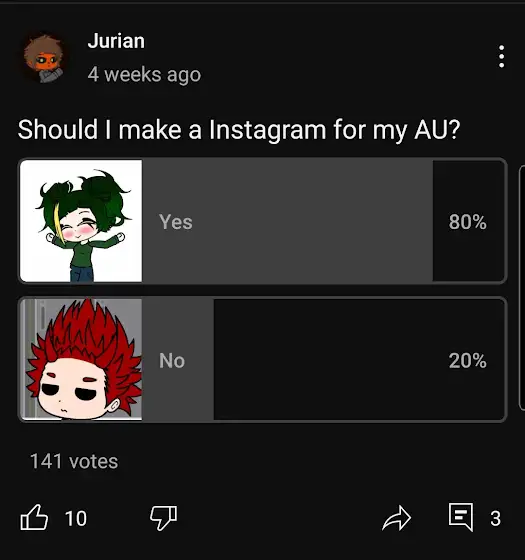Open Jurian's profile avatar
This screenshot has width=525, height=560.
coord(44,58)
